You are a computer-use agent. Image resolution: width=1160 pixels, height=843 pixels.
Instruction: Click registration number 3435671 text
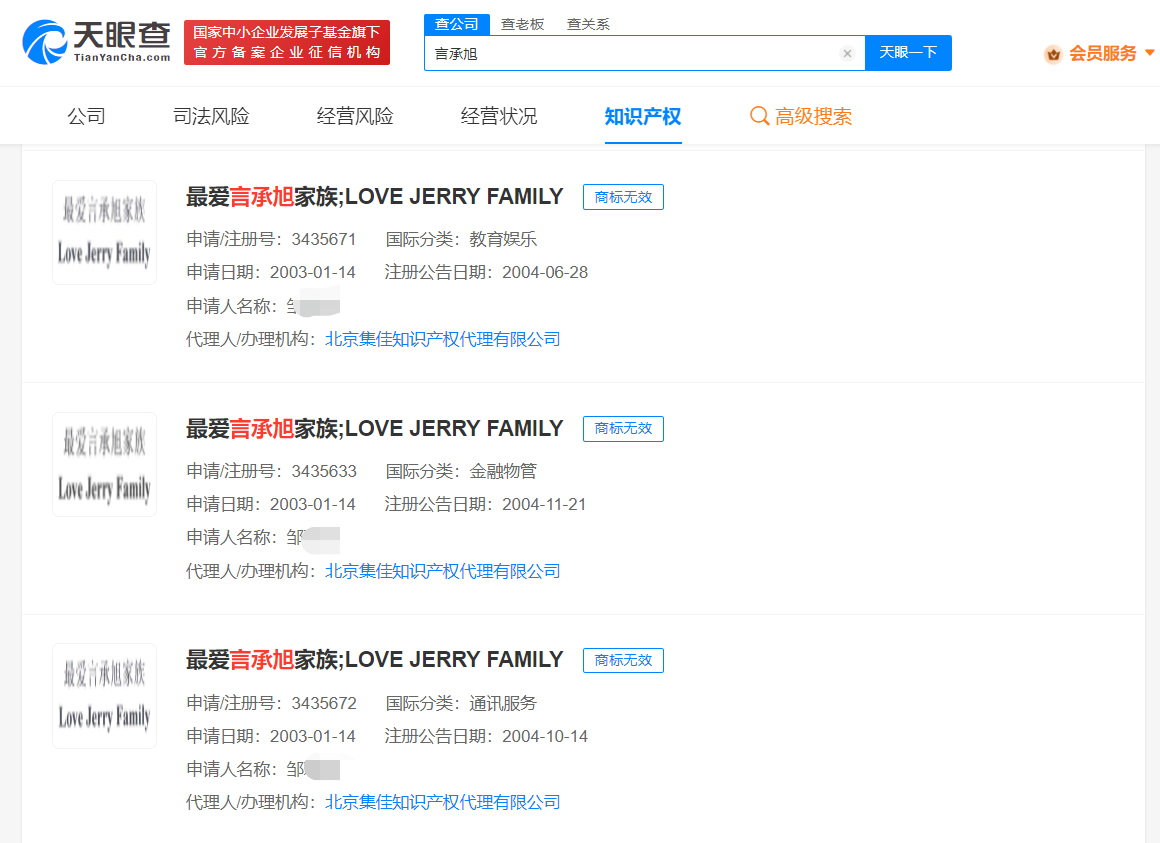[x=323, y=240]
